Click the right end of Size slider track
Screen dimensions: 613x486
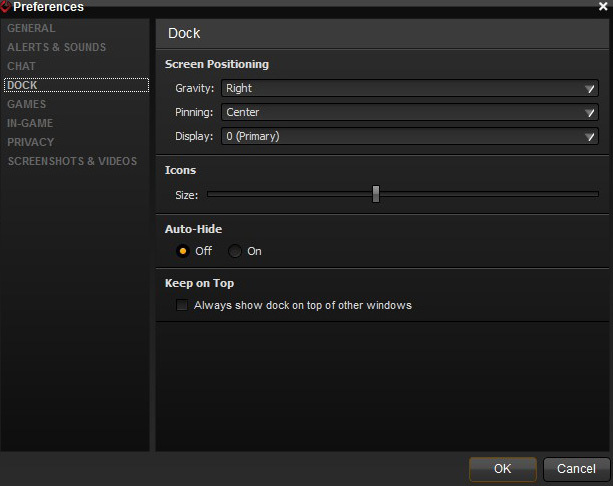(x=595, y=194)
